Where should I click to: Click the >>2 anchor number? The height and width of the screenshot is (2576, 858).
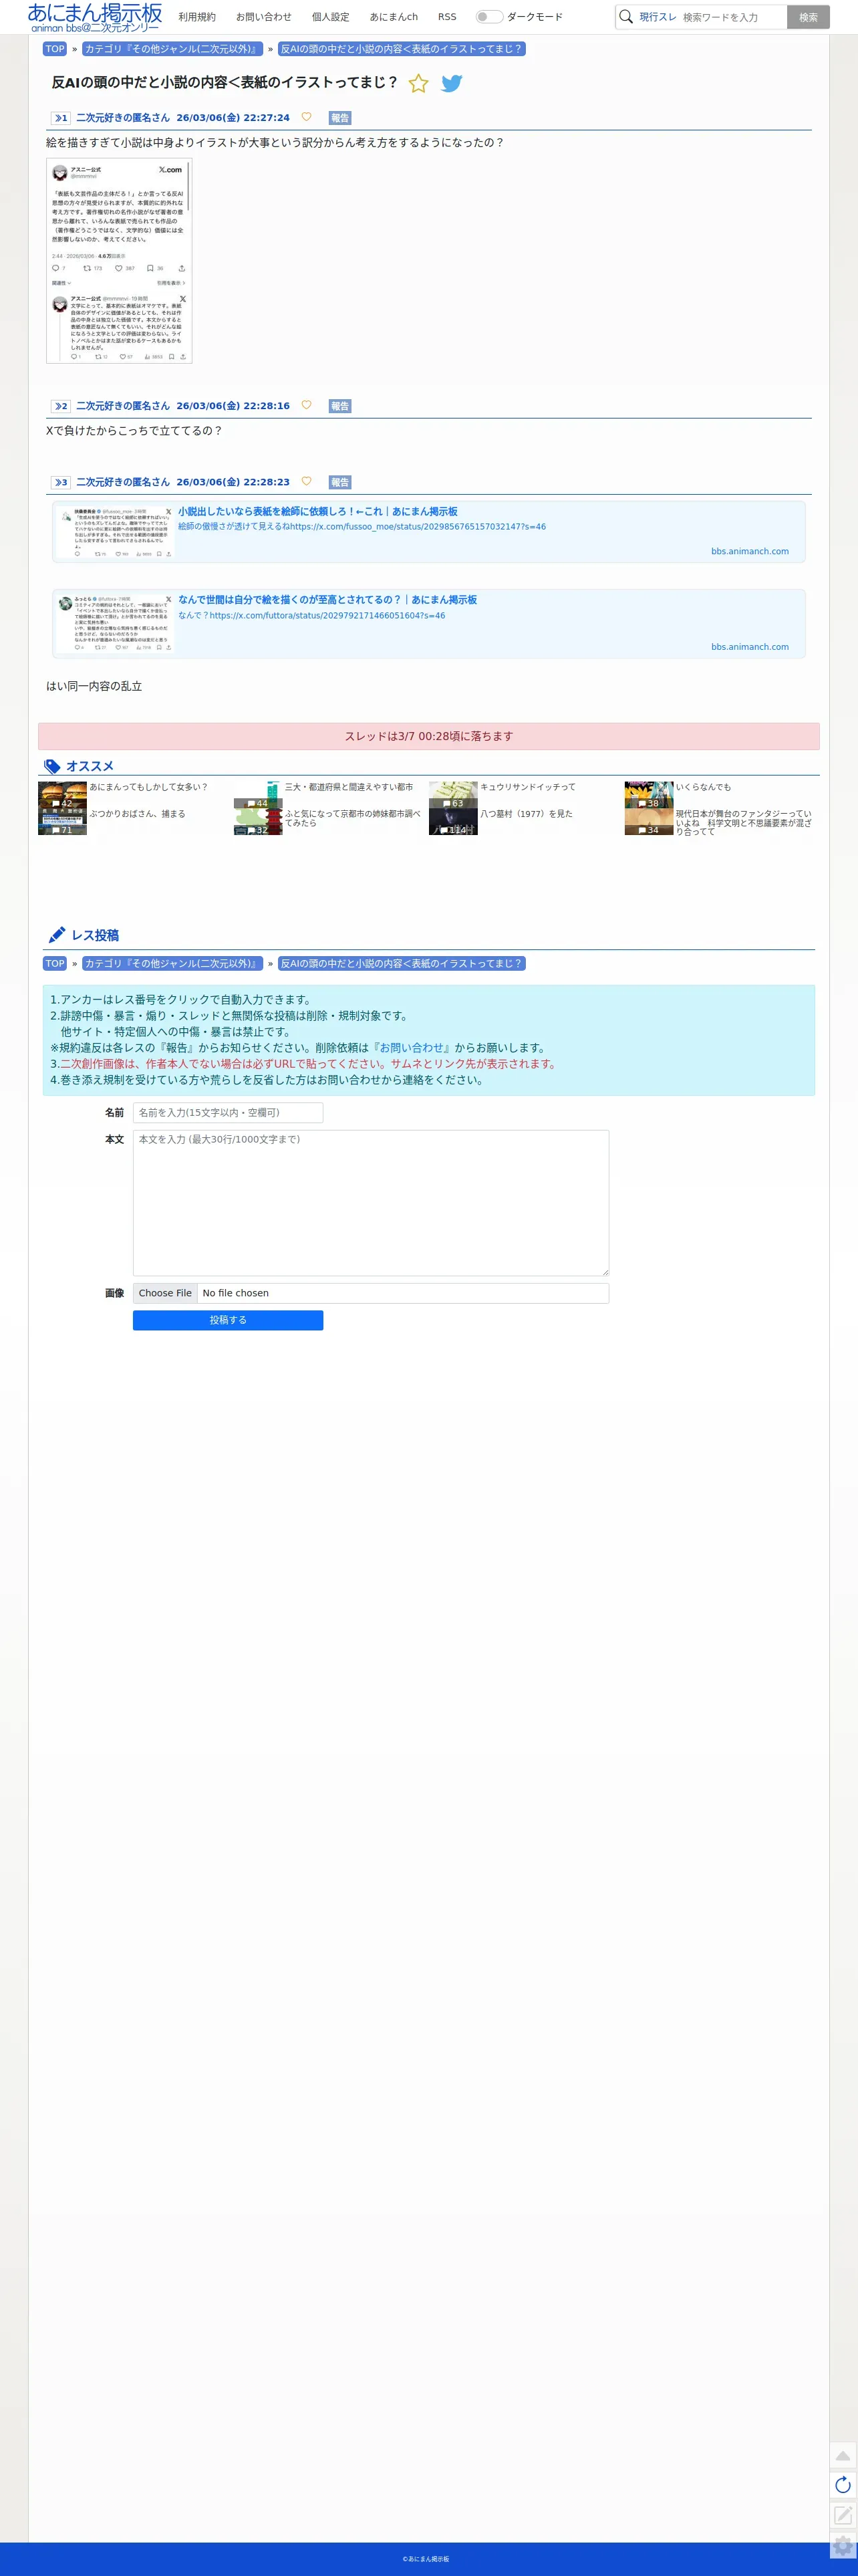(x=61, y=406)
